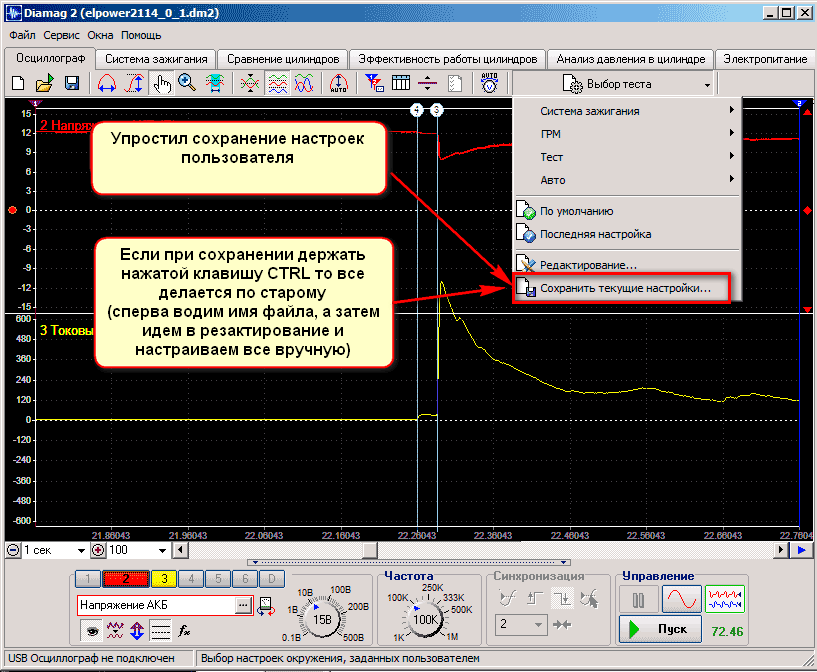Open the Помощь menu
The height and width of the screenshot is (672, 817).
click(141, 35)
